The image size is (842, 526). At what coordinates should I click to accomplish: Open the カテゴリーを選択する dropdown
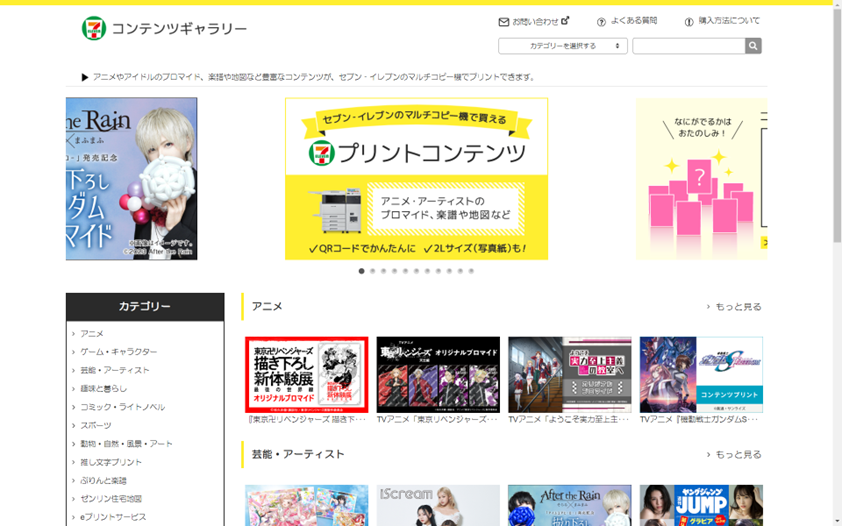coord(562,46)
